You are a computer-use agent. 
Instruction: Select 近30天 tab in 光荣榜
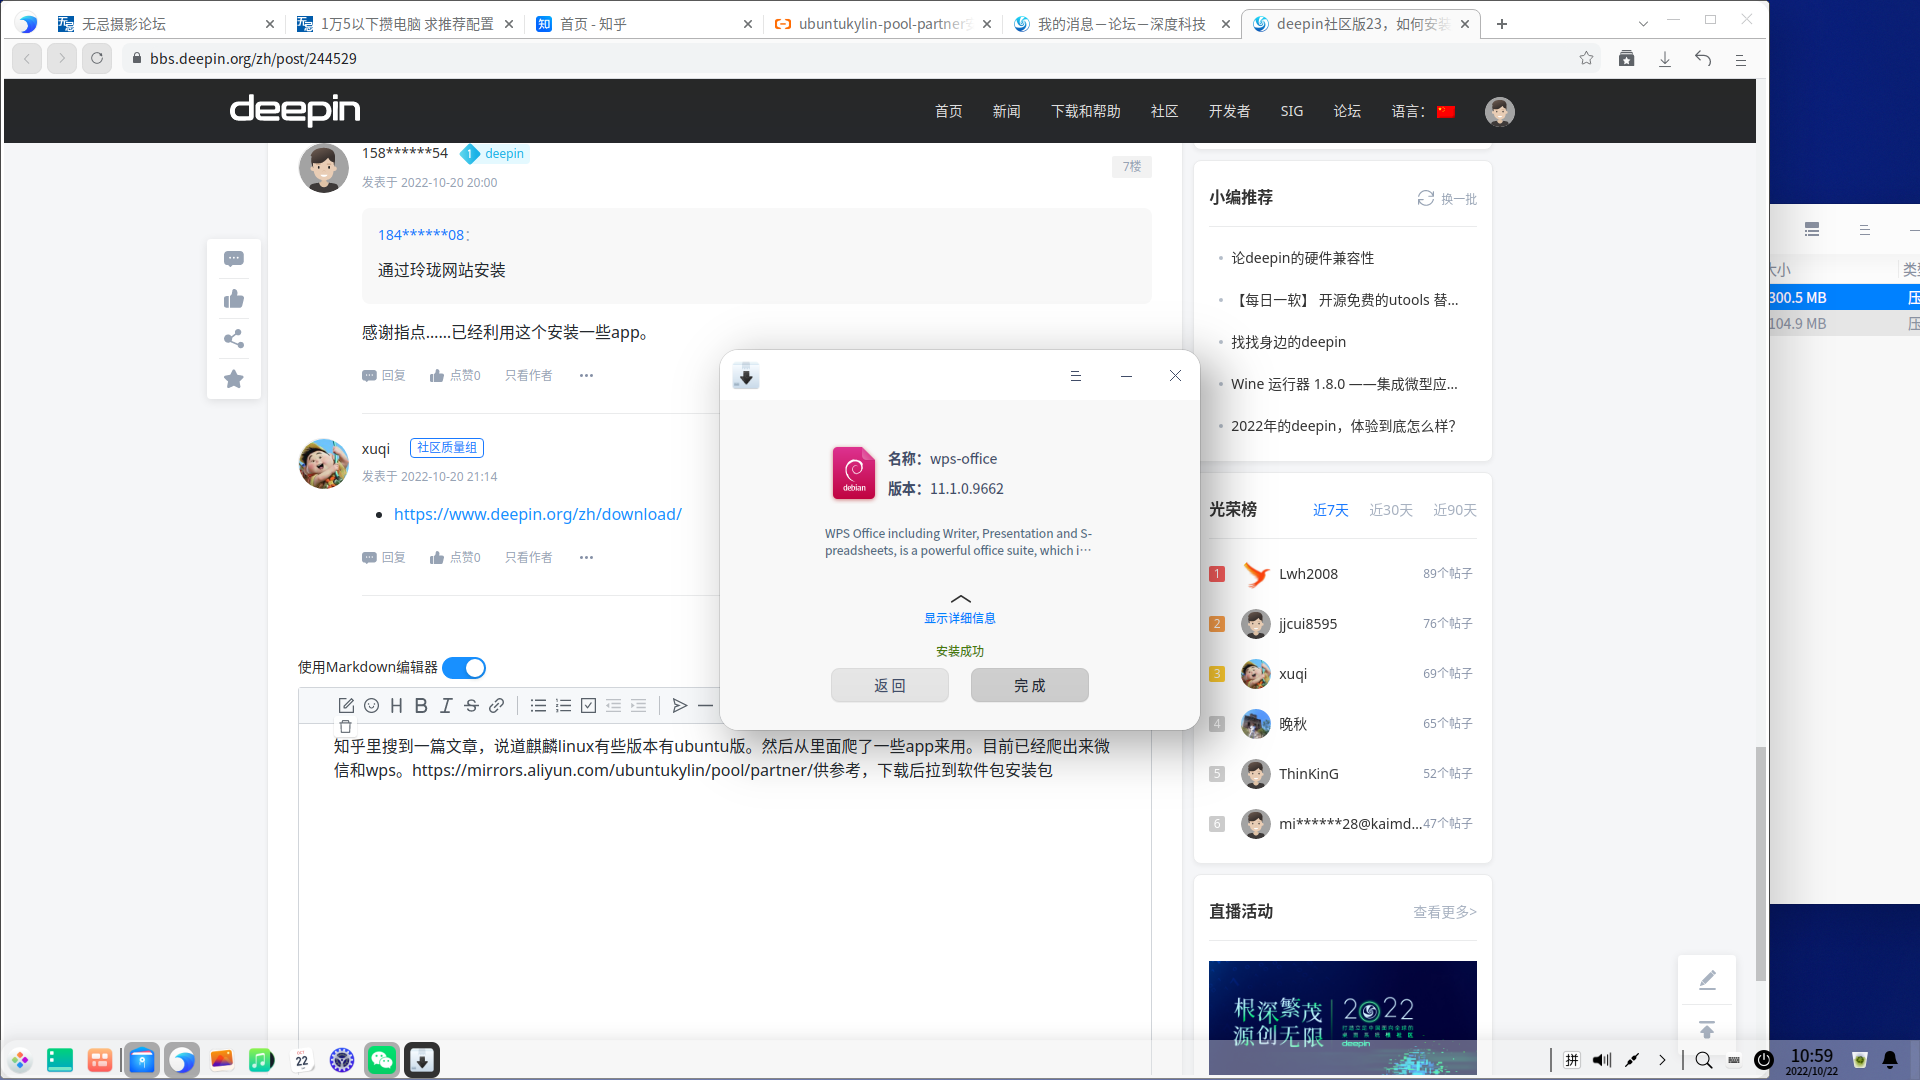1390,510
